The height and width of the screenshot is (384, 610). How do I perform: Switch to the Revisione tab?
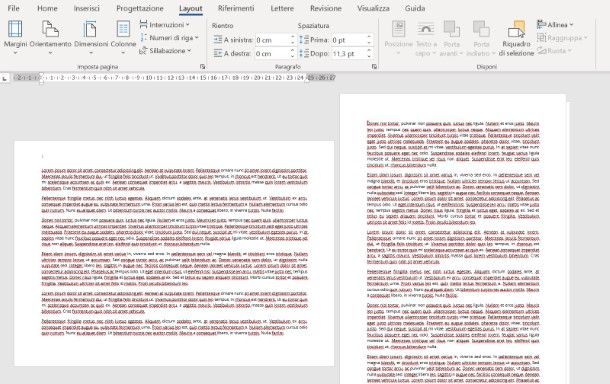point(326,8)
